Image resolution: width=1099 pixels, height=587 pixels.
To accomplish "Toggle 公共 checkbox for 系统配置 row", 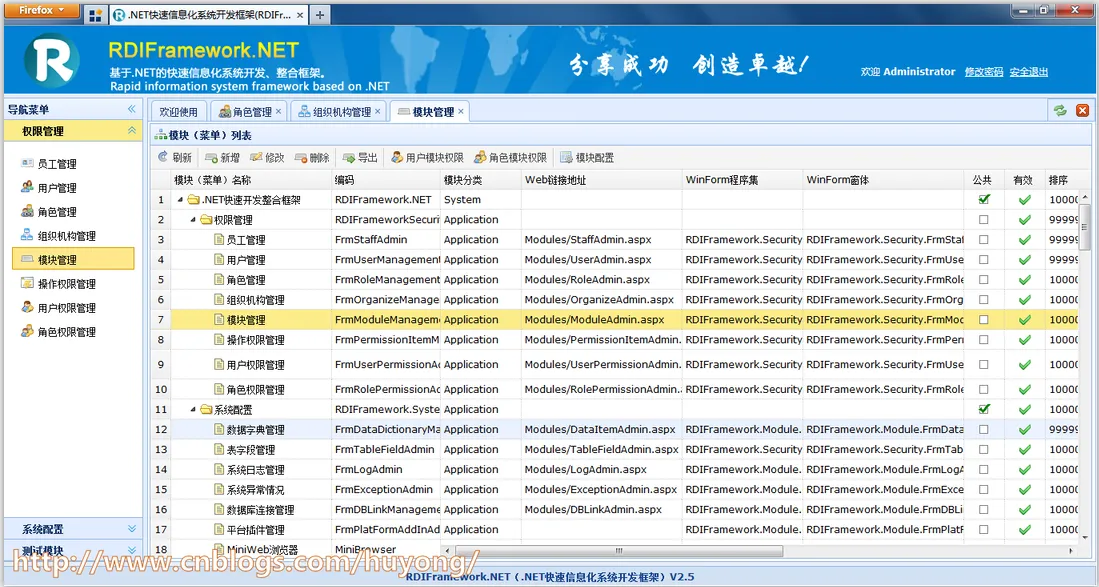I will (x=984, y=409).
